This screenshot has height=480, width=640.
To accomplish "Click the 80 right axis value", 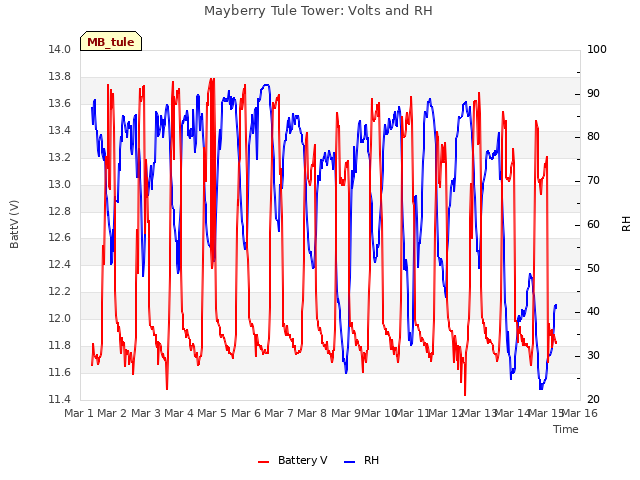I will tap(593, 136).
